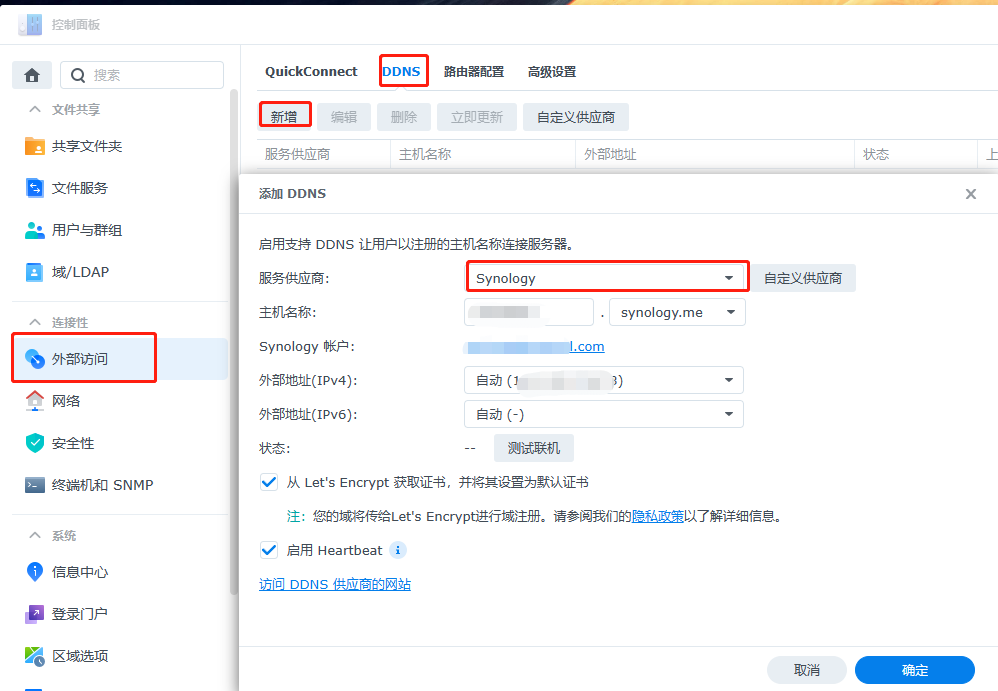This screenshot has width=998, height=691.
Task: Open the 网络 house icon
Action: [34, 400]
